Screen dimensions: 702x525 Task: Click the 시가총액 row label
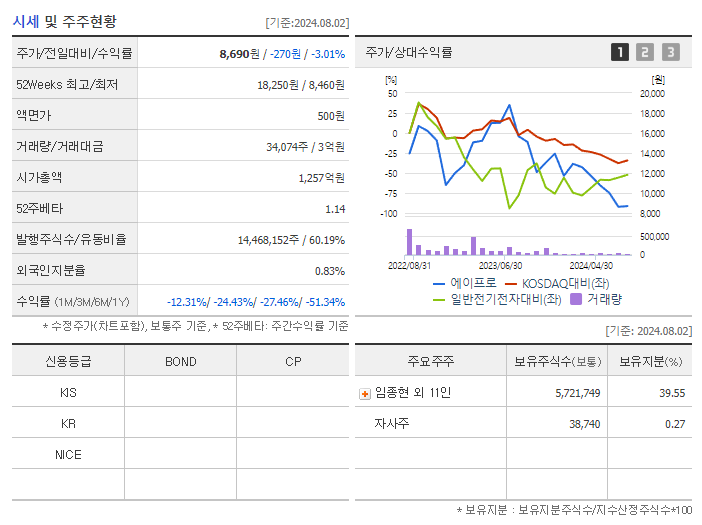point(39,177)
